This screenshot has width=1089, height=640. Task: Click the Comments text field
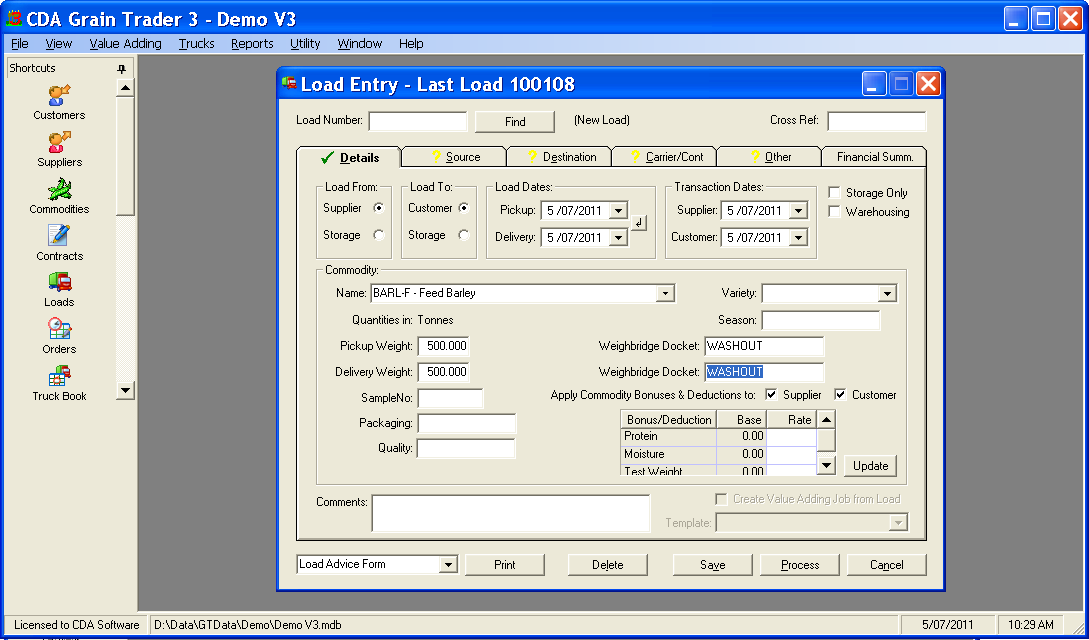click(x=510, y=513)
